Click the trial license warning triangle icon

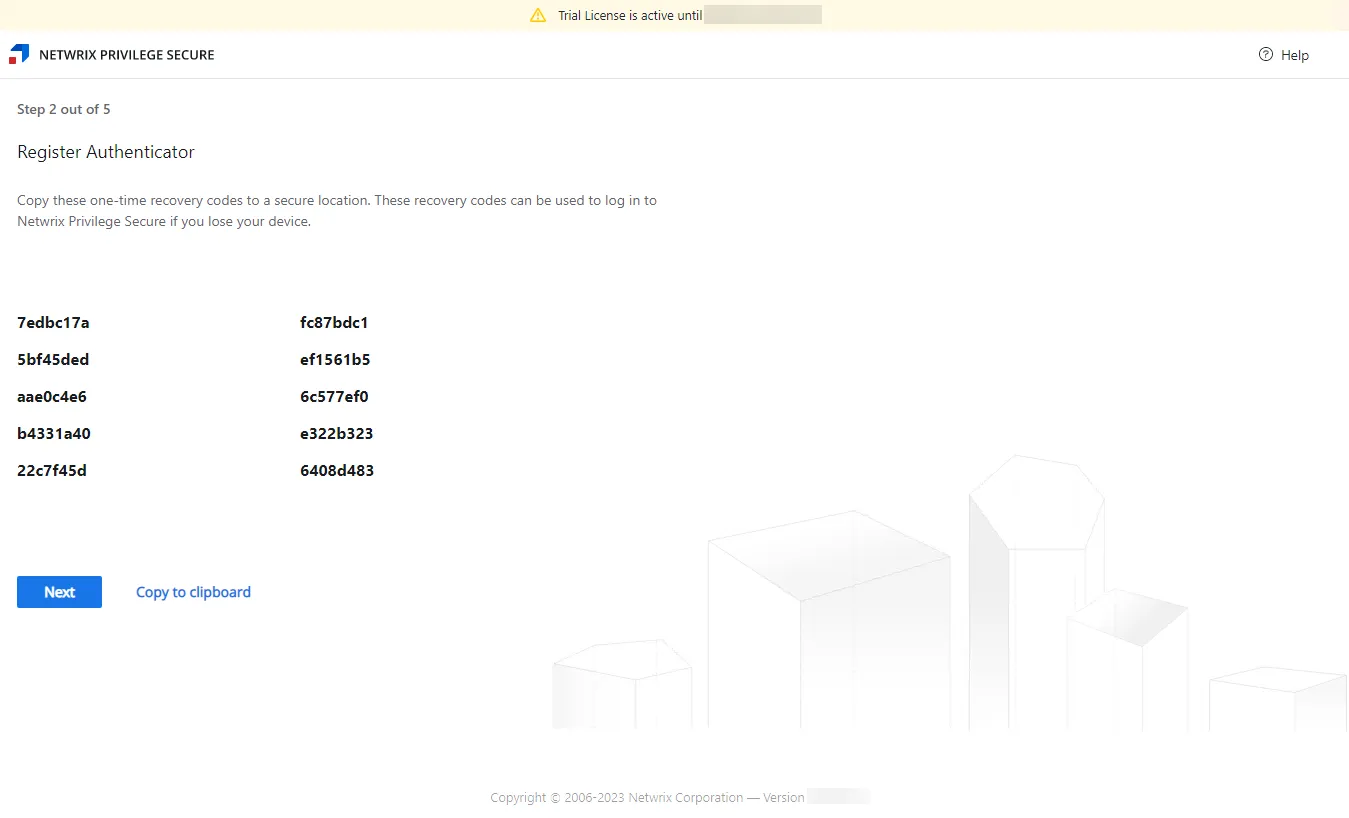pyautogui.click(x=538, y=15)
